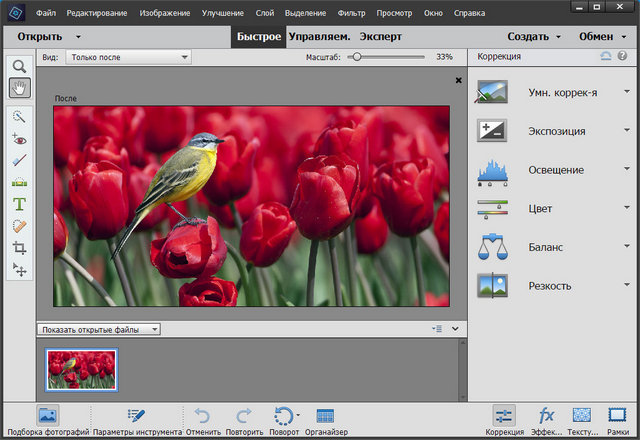Adjust the Масштаб zoom slider
Viewport: 640px width, 440px height.
[356, 57]
